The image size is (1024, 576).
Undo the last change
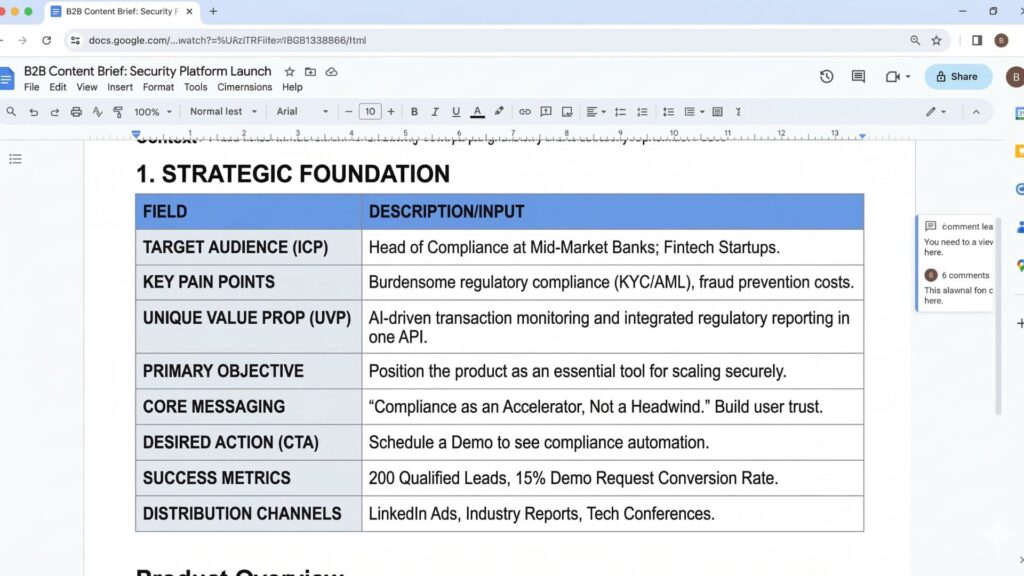(x=33, y=111)
